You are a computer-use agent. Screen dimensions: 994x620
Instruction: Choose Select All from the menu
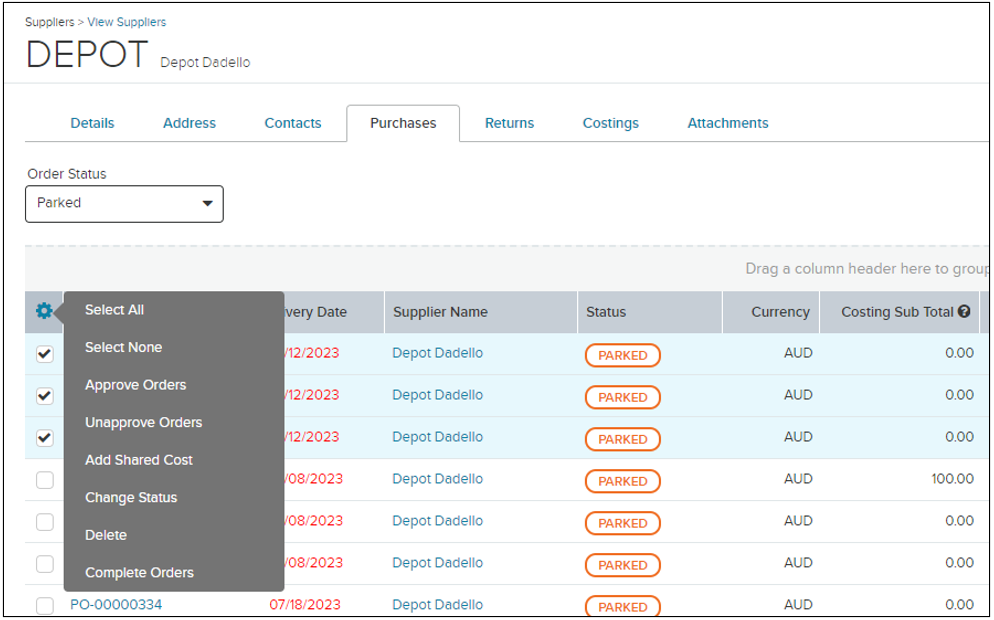coord(115,310)
